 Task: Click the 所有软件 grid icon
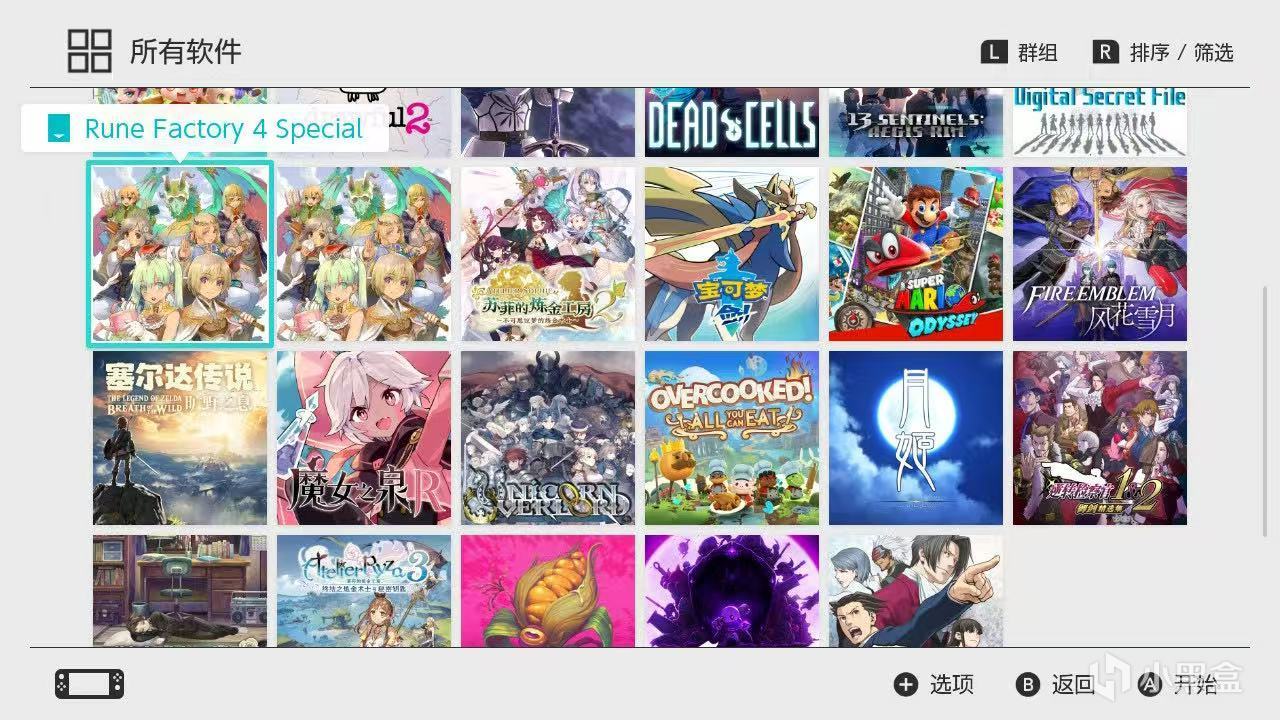(89, 51)
